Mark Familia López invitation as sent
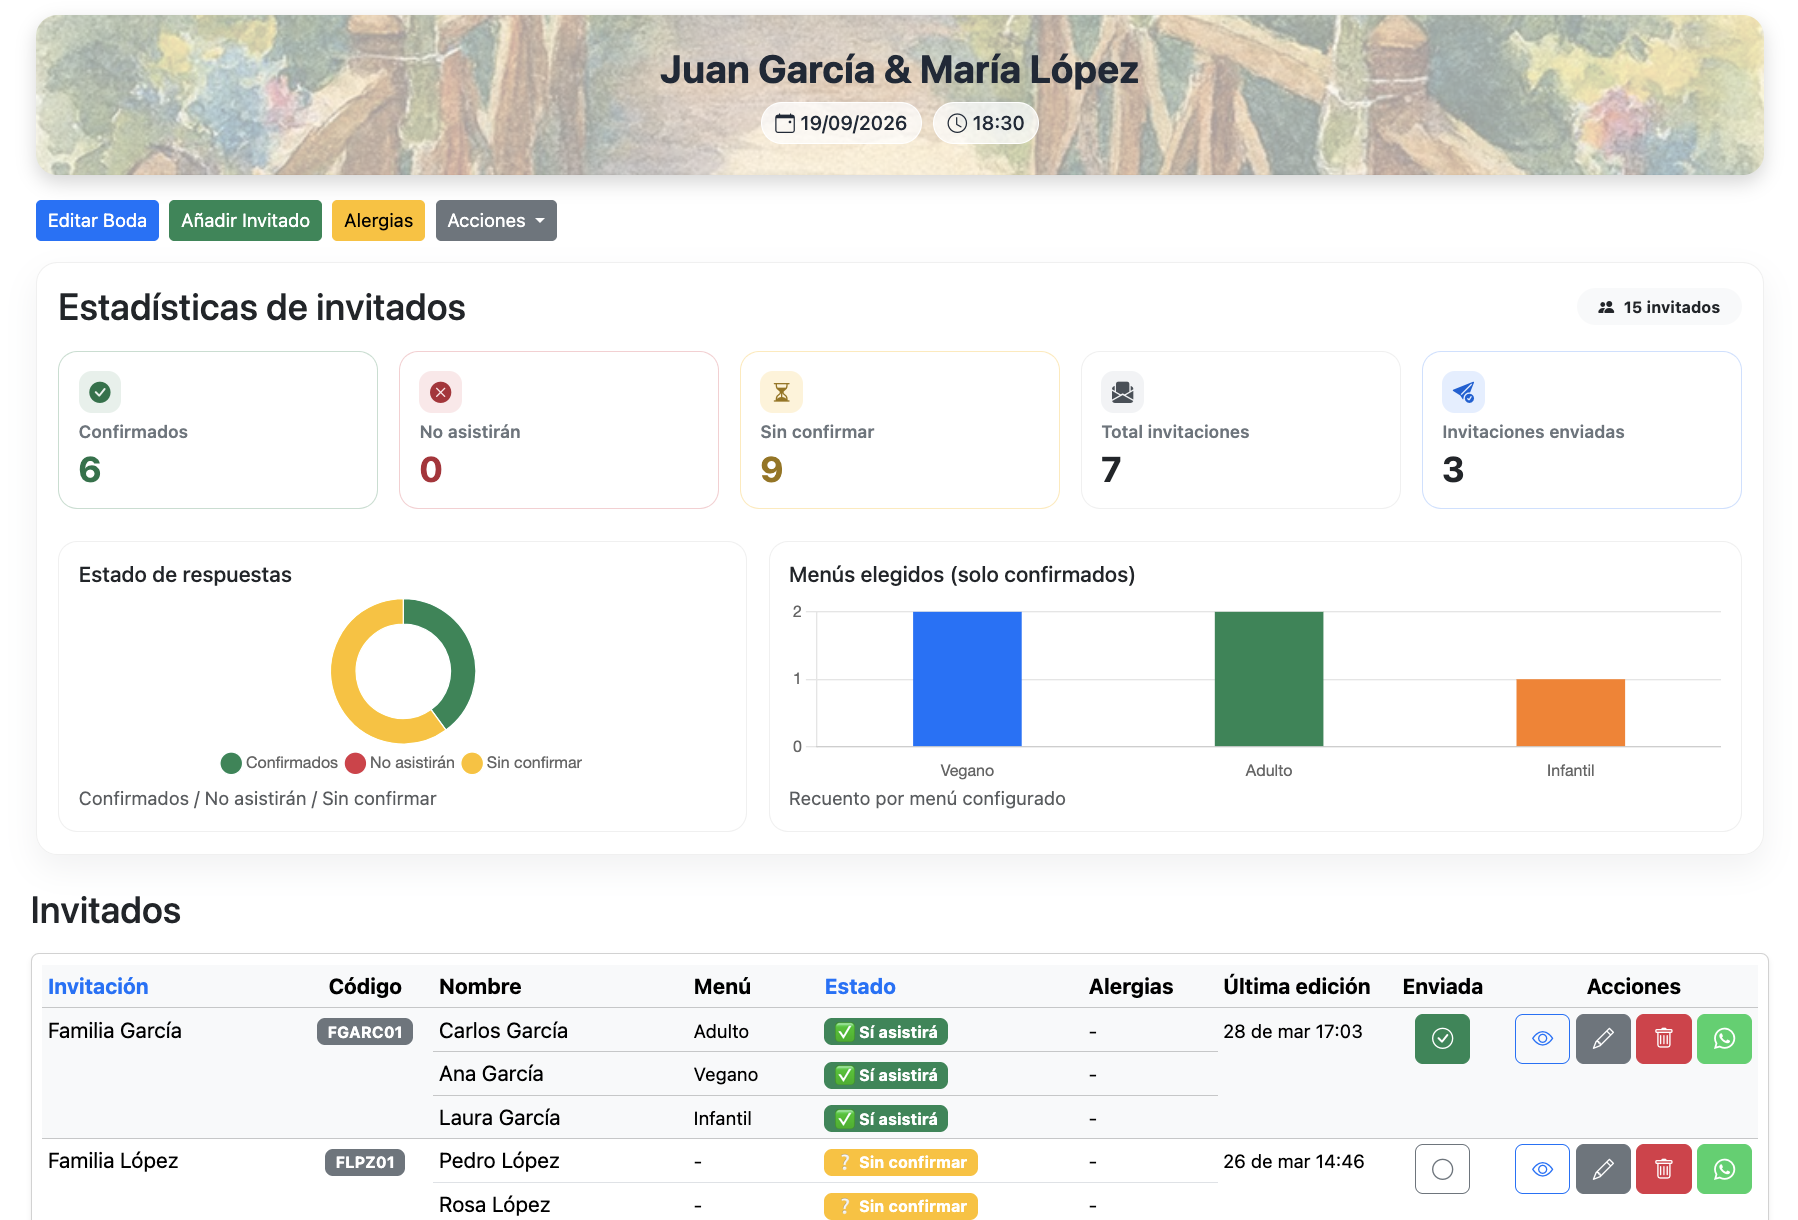Viewport: 1798px width, 1220px height. click(x=1442, y=1169)
